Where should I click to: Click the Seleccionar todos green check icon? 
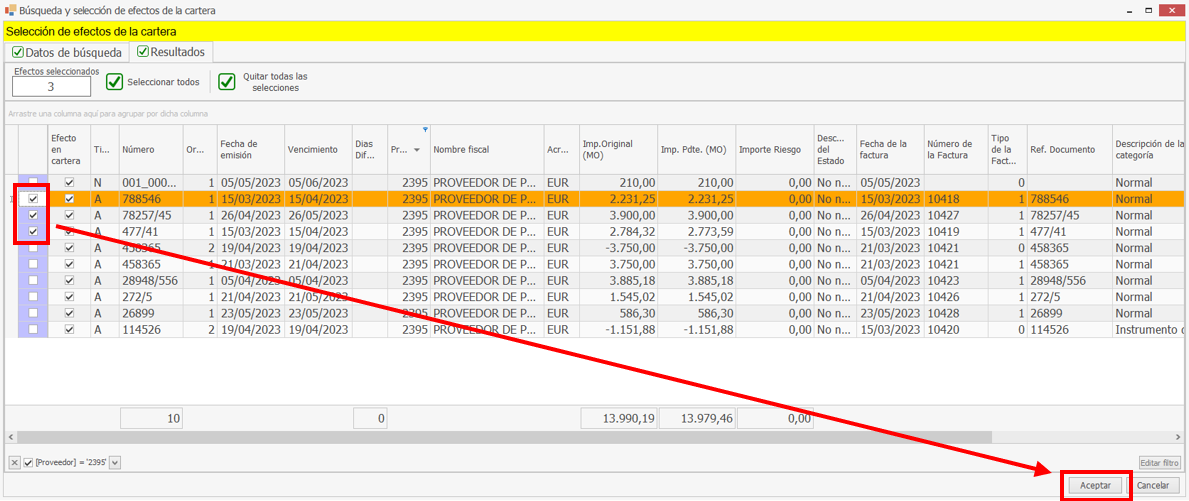tap(115, 82)
